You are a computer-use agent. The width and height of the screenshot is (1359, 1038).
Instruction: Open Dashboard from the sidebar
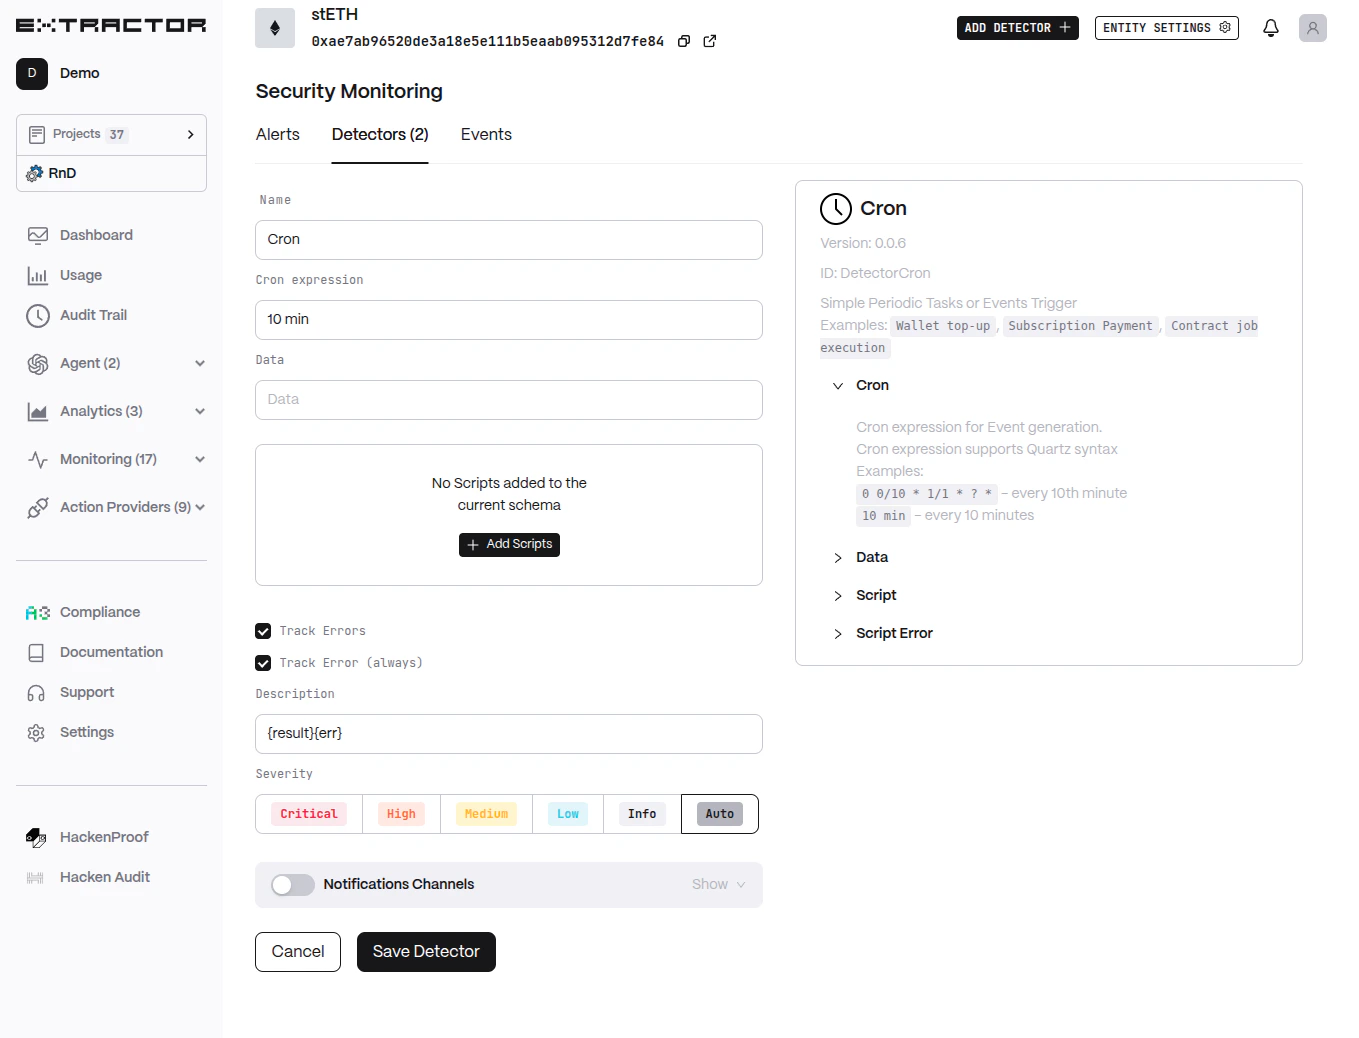tap(96, 235)
